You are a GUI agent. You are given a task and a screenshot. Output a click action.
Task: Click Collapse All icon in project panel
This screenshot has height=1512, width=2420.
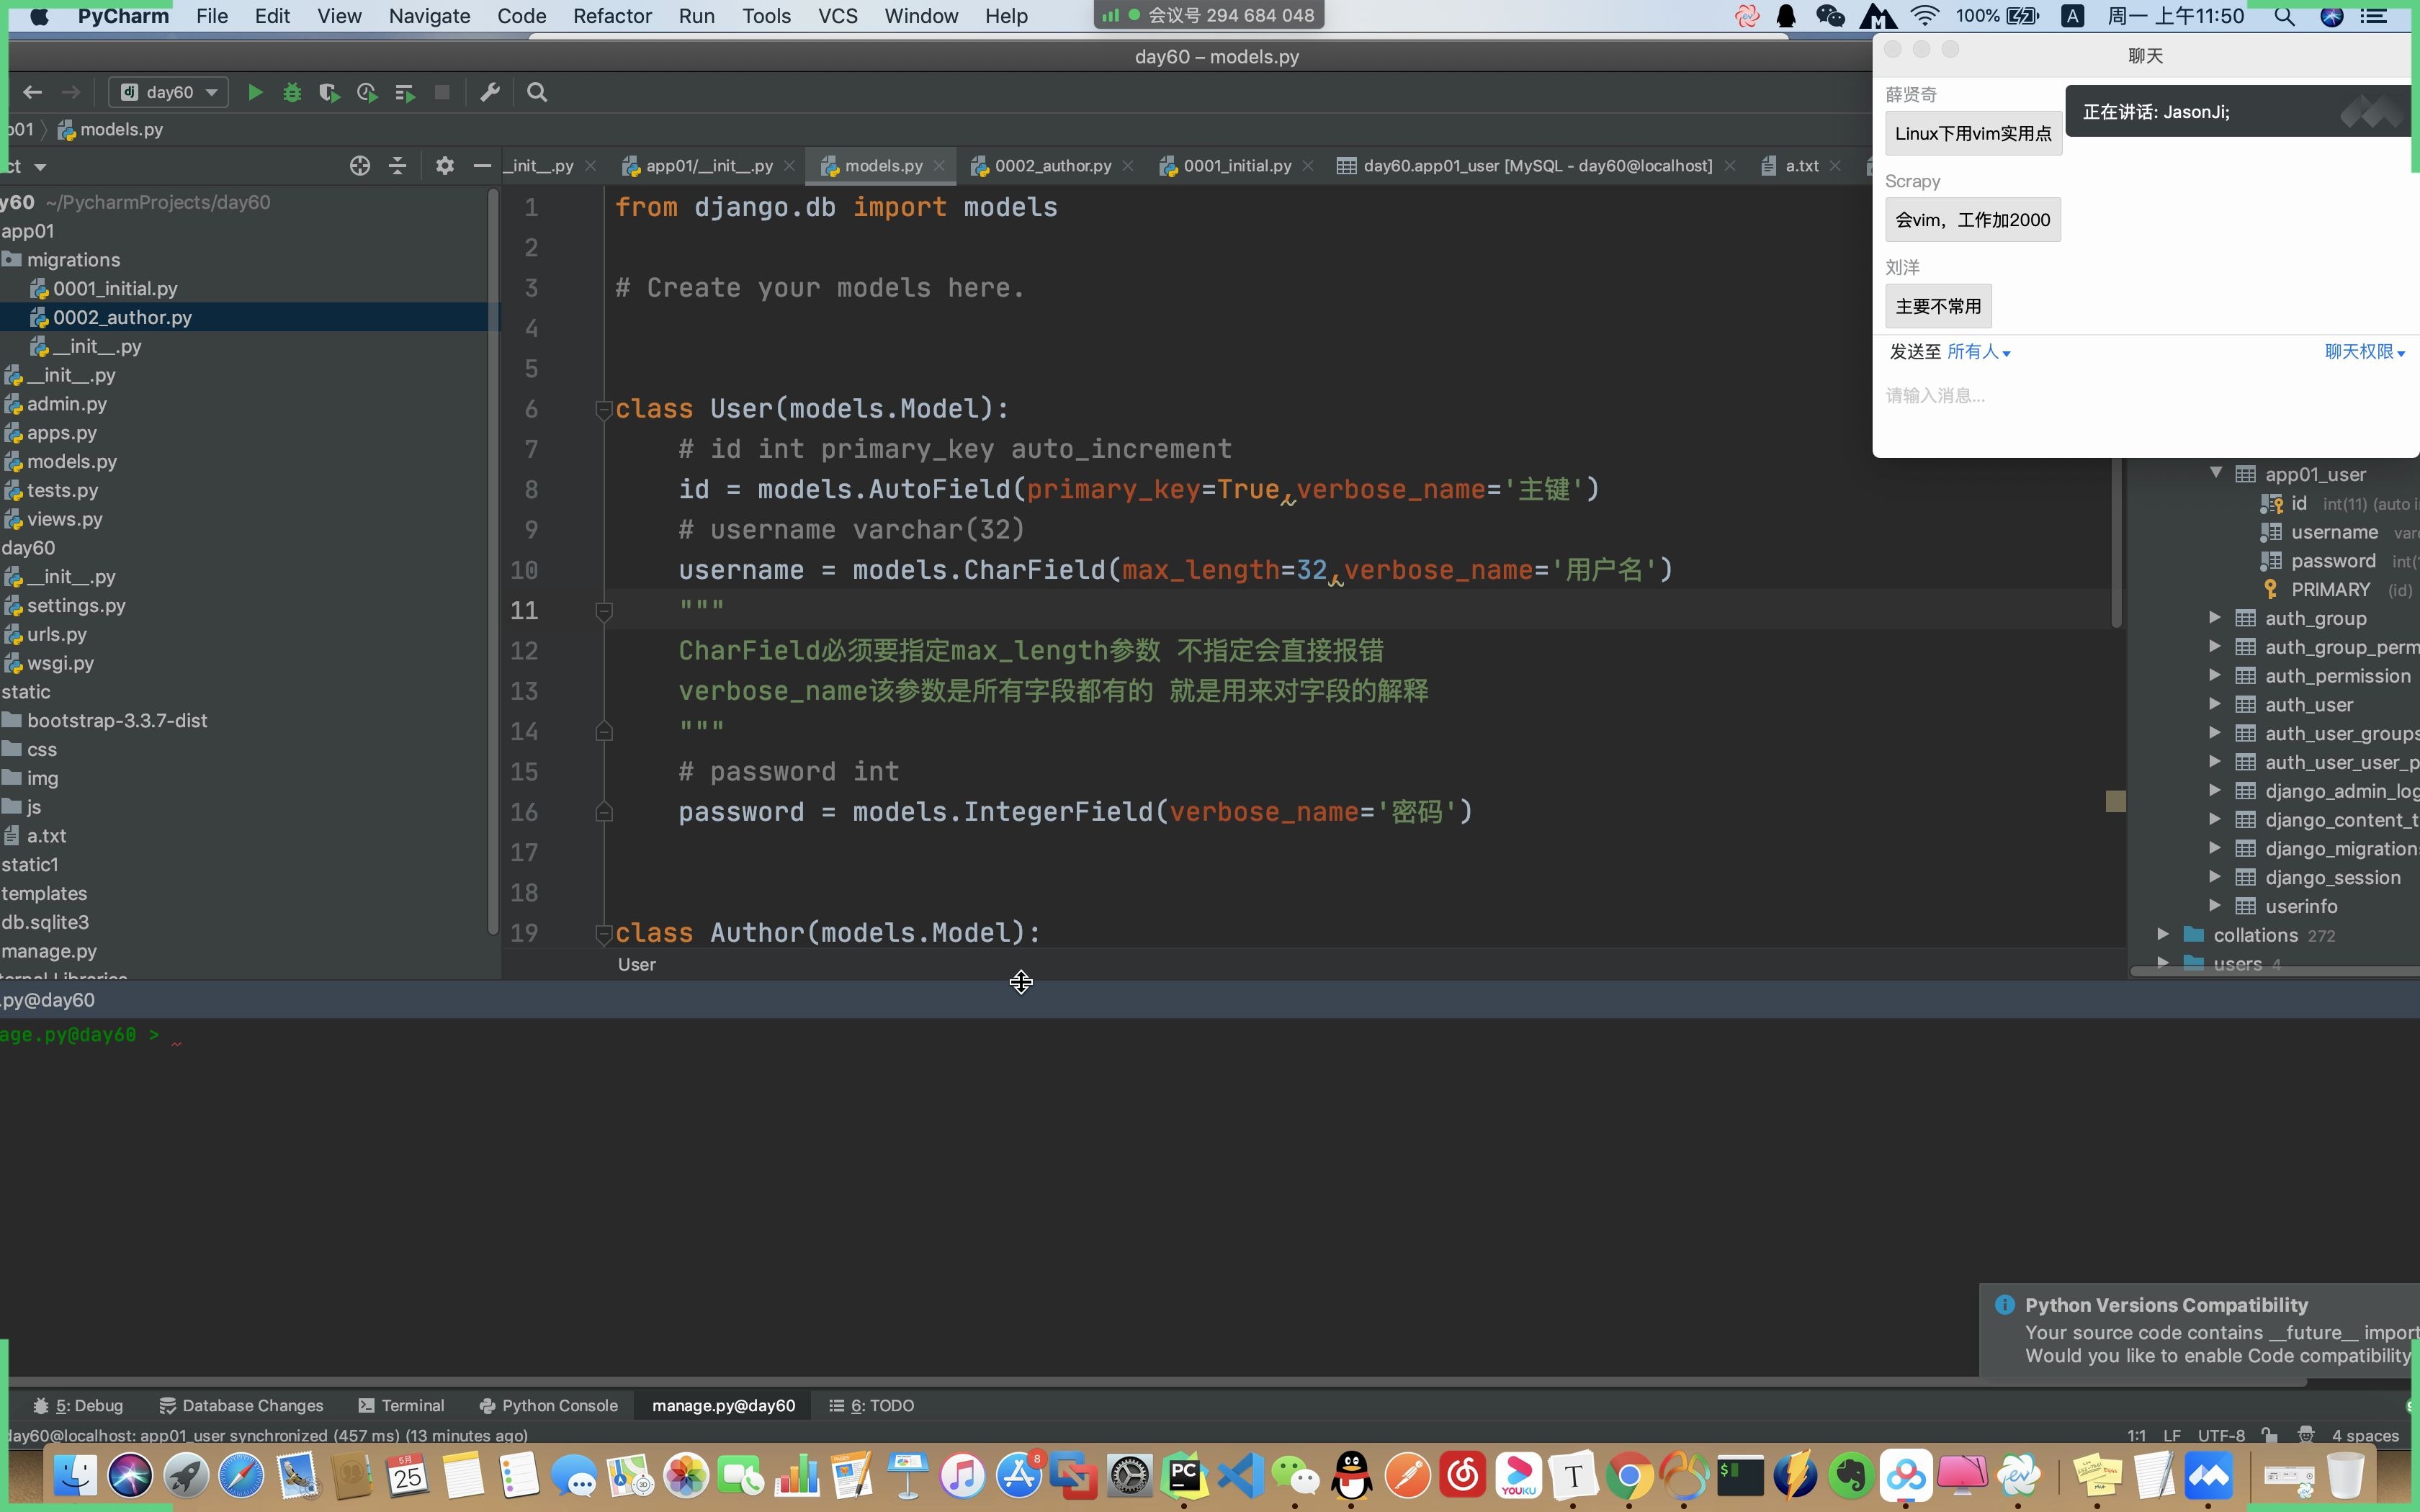click(398, 166)
